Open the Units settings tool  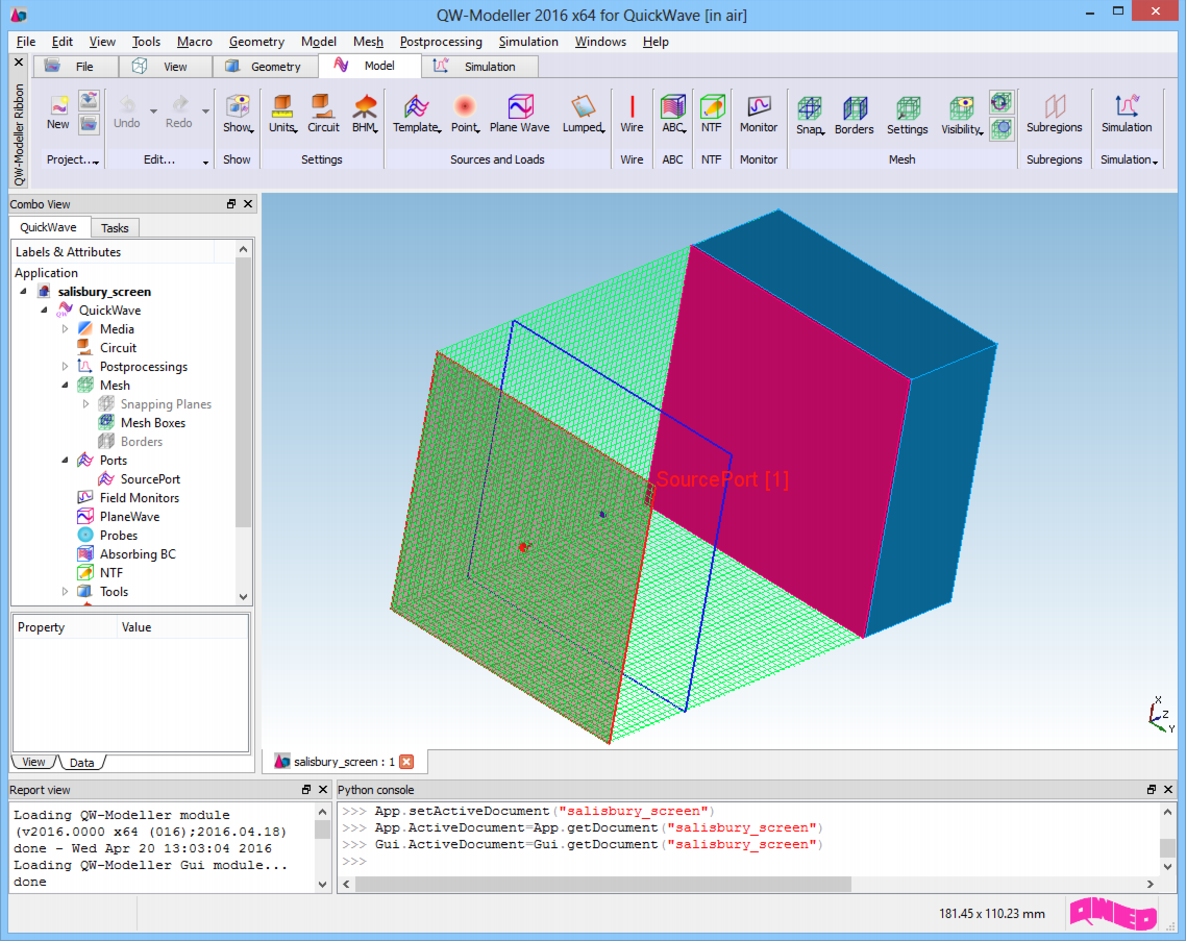[x=282, y=114]
